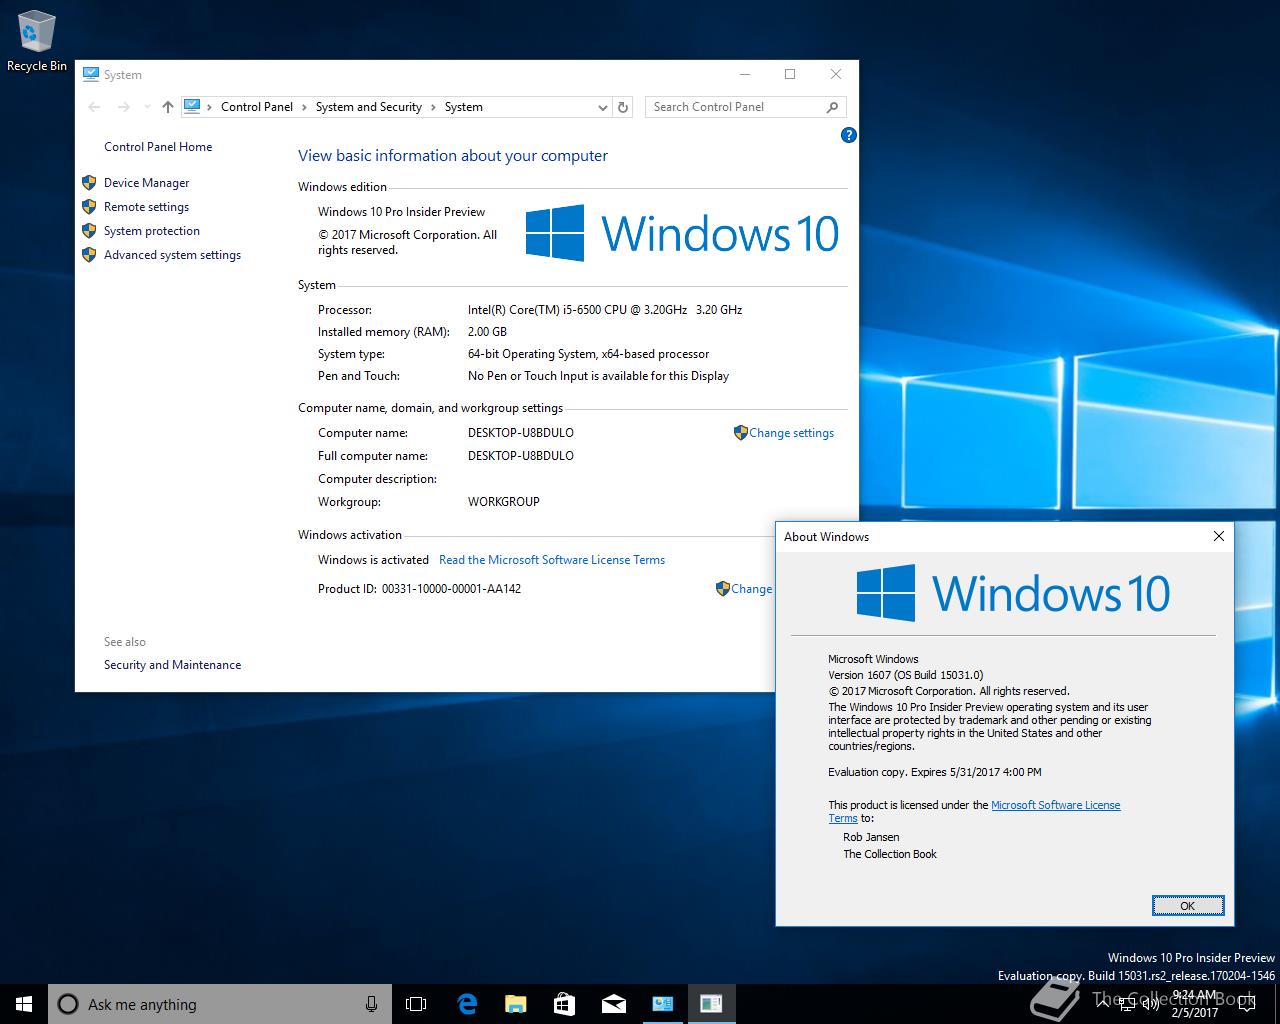
Task: Click shield icon beside Change settings
Action: 740,433
